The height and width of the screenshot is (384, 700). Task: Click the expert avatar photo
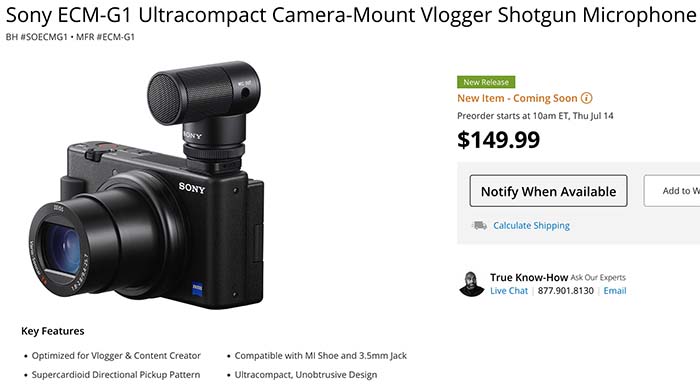coord(471,284)
